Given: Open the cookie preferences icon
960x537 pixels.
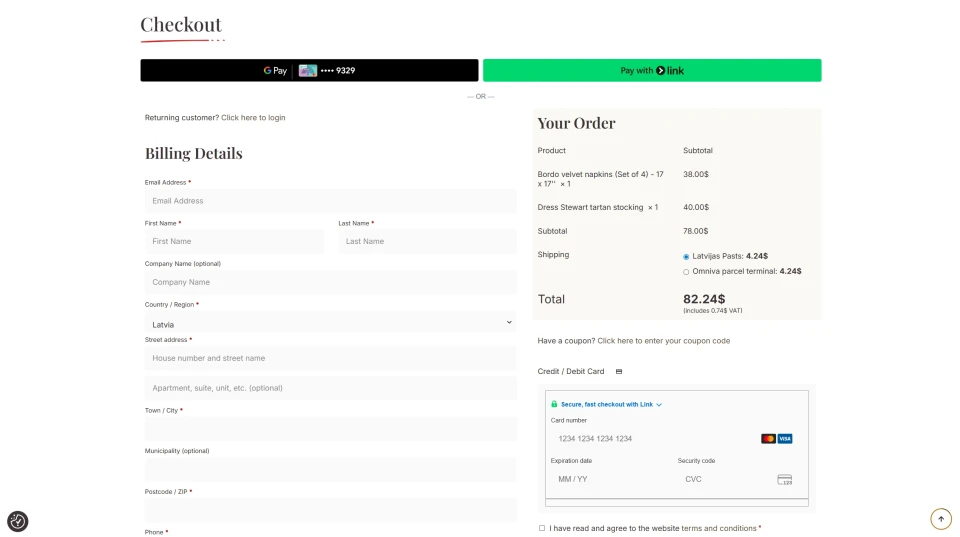Looking at the screenshot, I should [18, 522].
